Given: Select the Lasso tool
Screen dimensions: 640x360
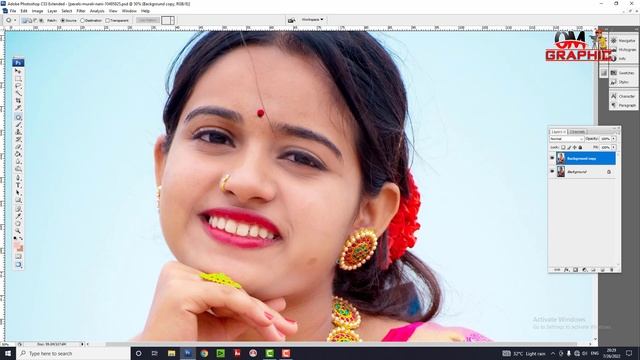Looking at the screenshot, I should coord(18,86).
